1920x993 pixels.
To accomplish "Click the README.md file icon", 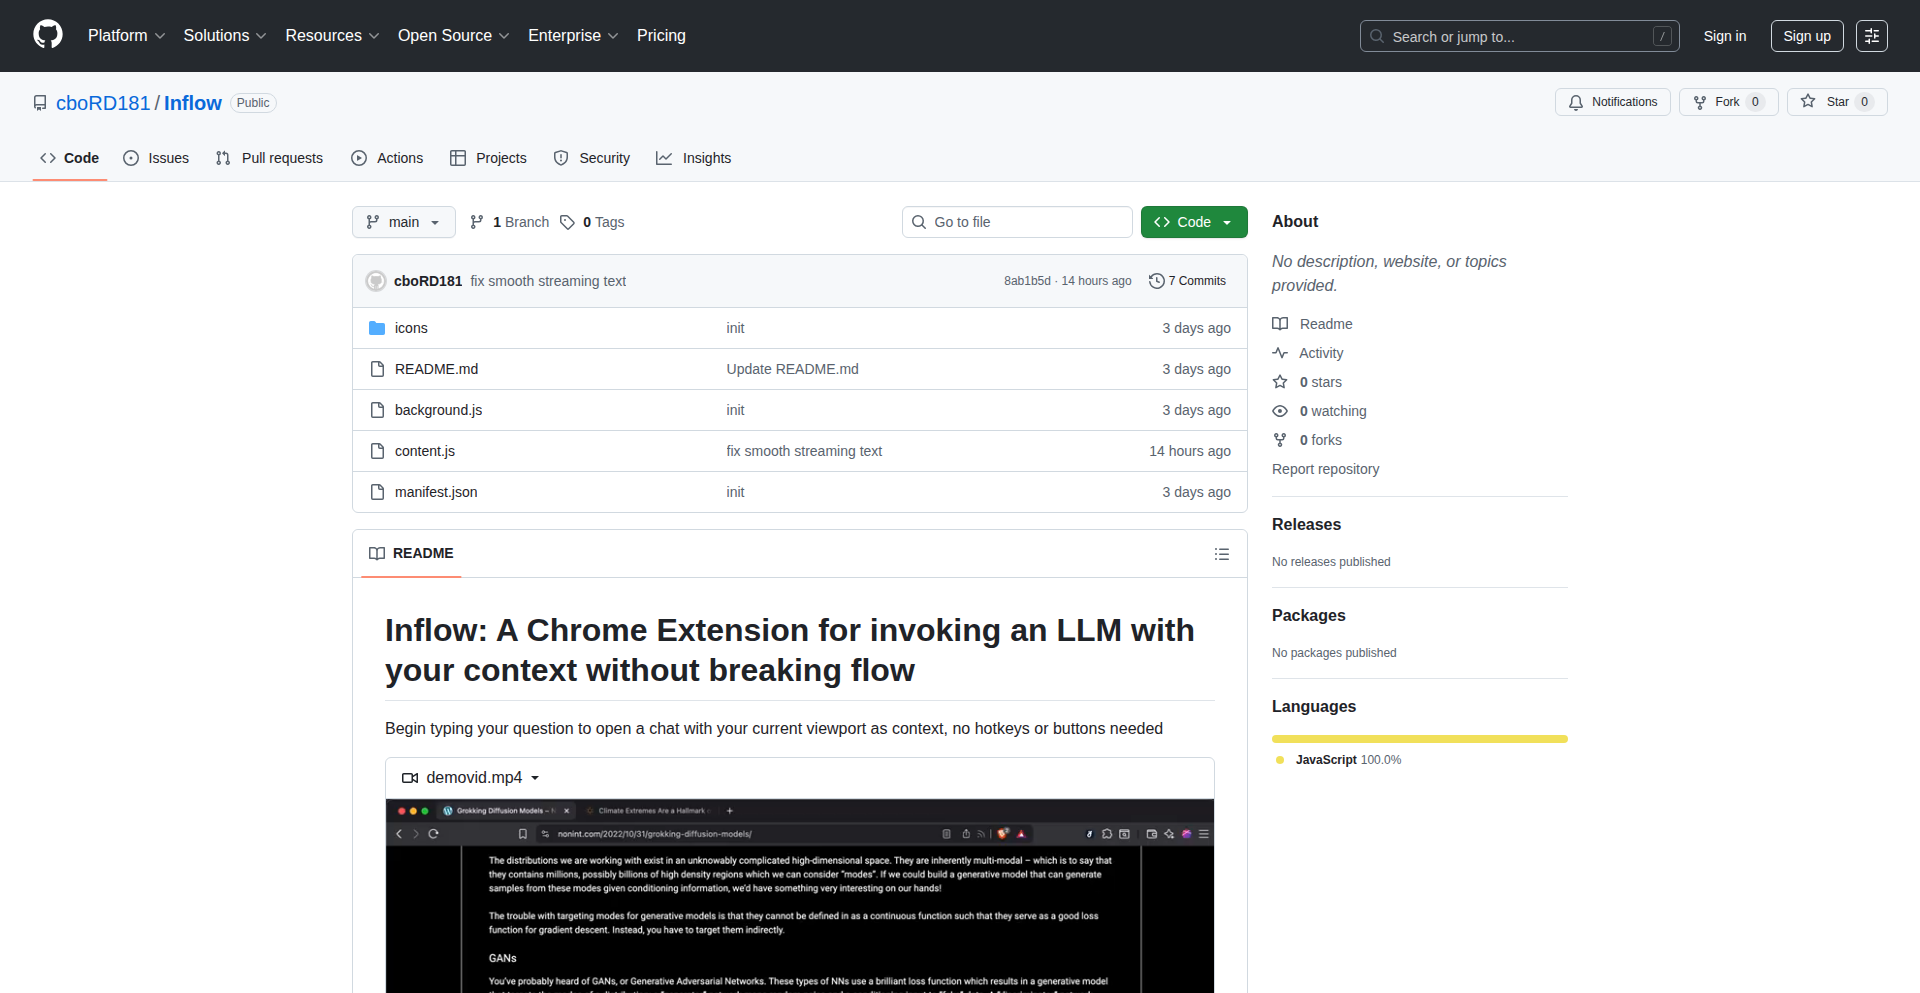I will 377,369.
